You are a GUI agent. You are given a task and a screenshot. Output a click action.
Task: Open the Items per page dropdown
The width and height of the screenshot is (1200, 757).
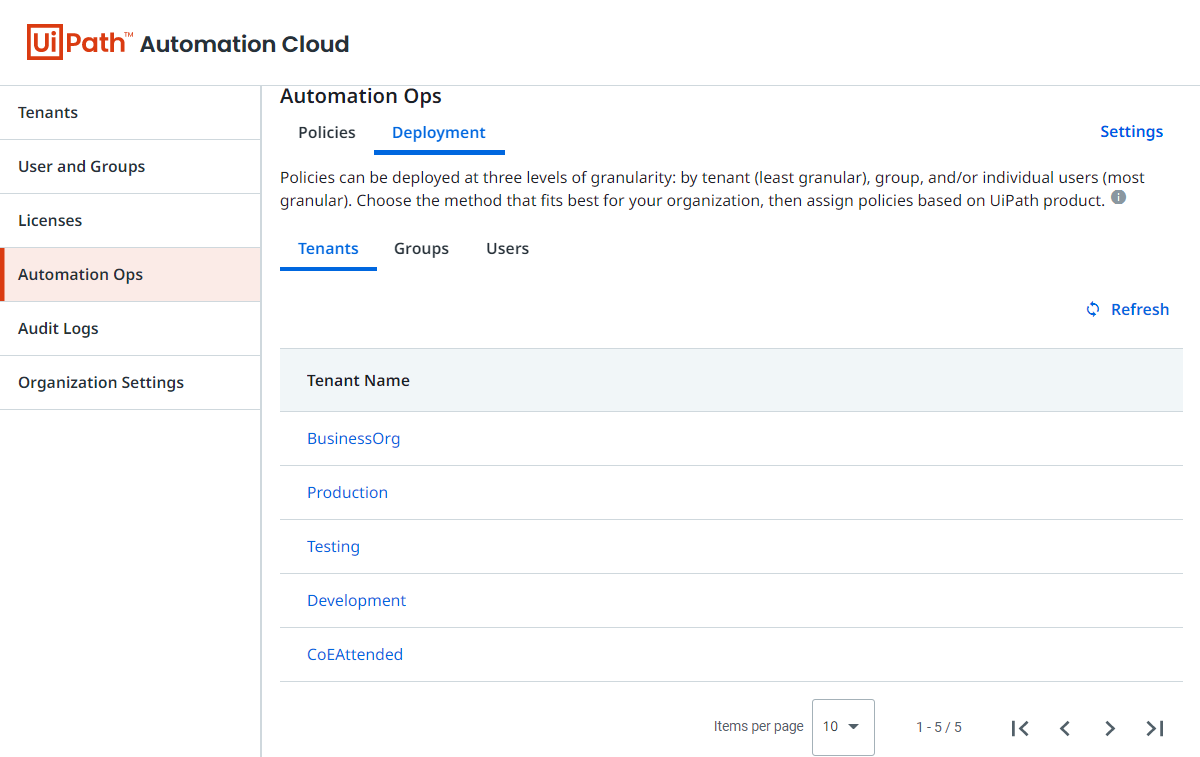pos(843,727)
